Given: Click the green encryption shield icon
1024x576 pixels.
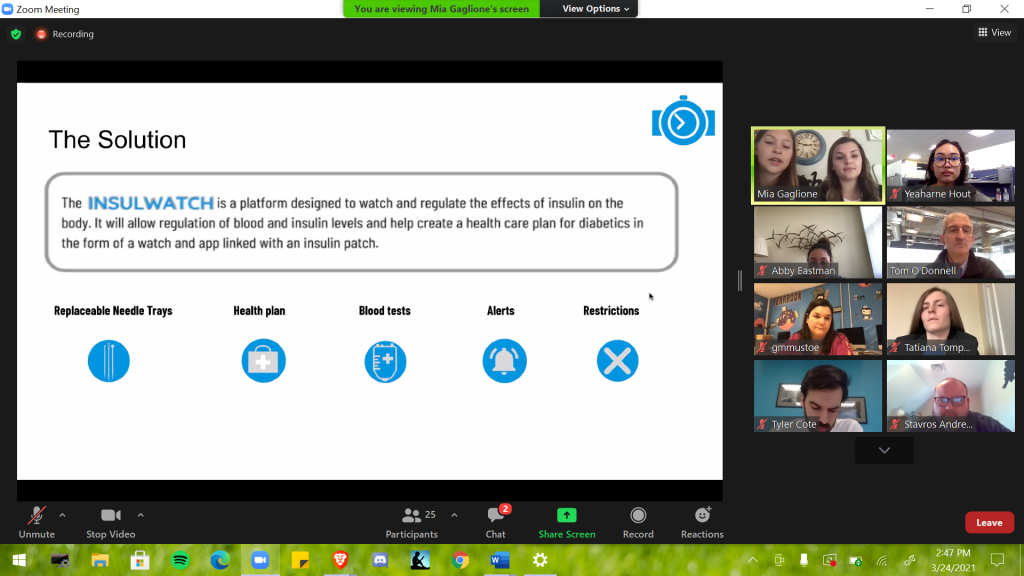Looking at the screenshot, I should pos(16,34).
